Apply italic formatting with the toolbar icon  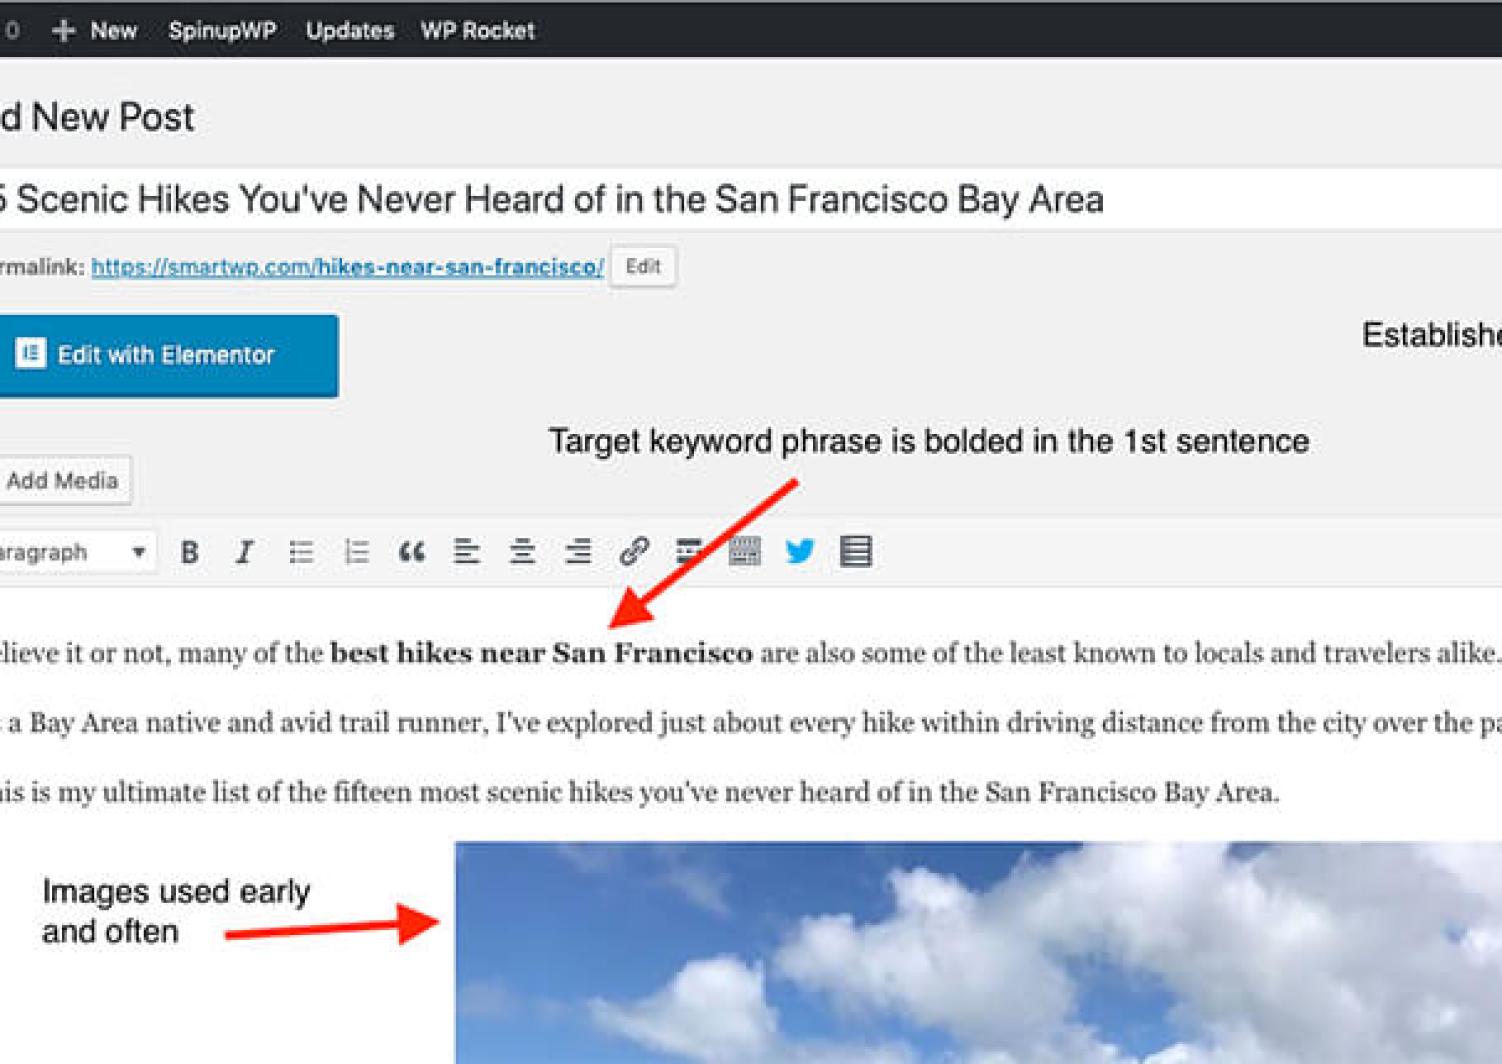244,552
